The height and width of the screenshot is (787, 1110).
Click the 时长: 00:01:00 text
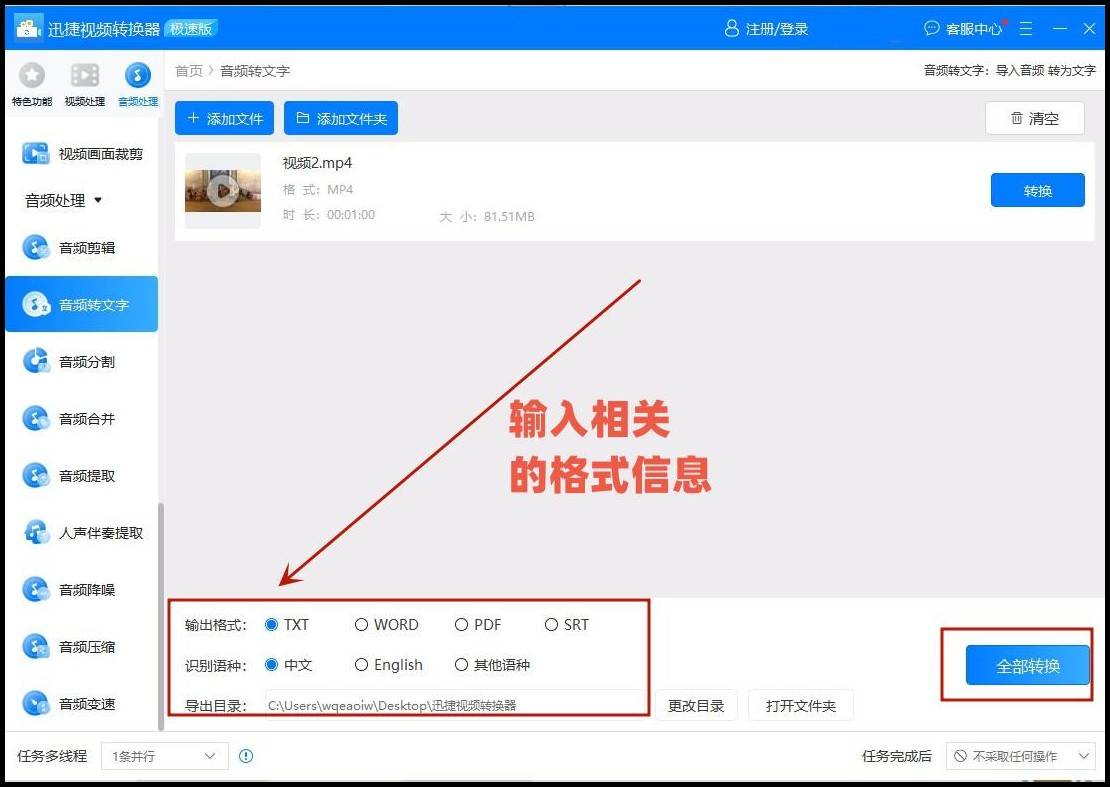(328, 214)
